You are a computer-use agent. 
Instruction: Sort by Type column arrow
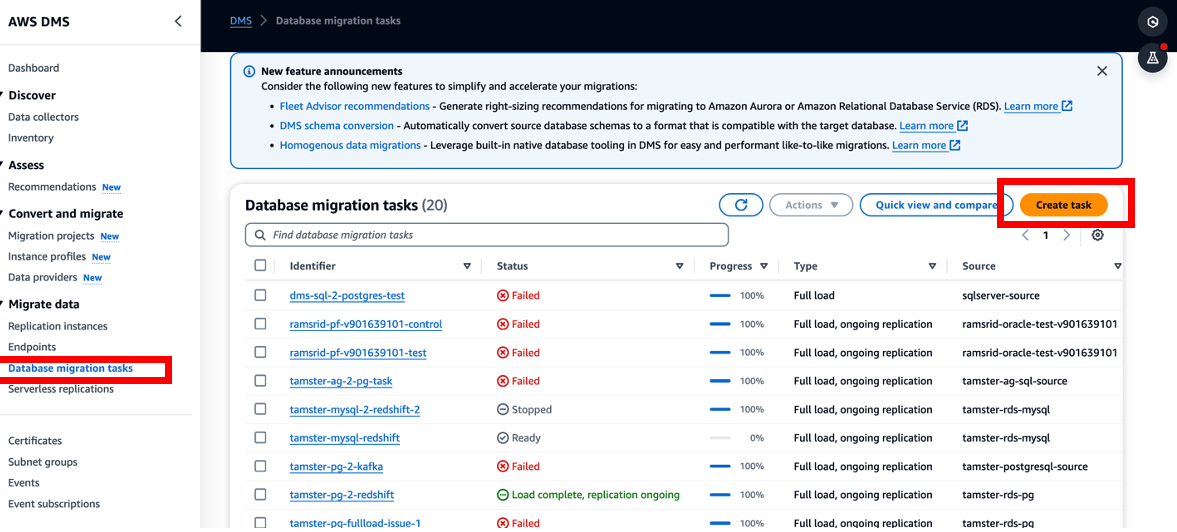932,266
